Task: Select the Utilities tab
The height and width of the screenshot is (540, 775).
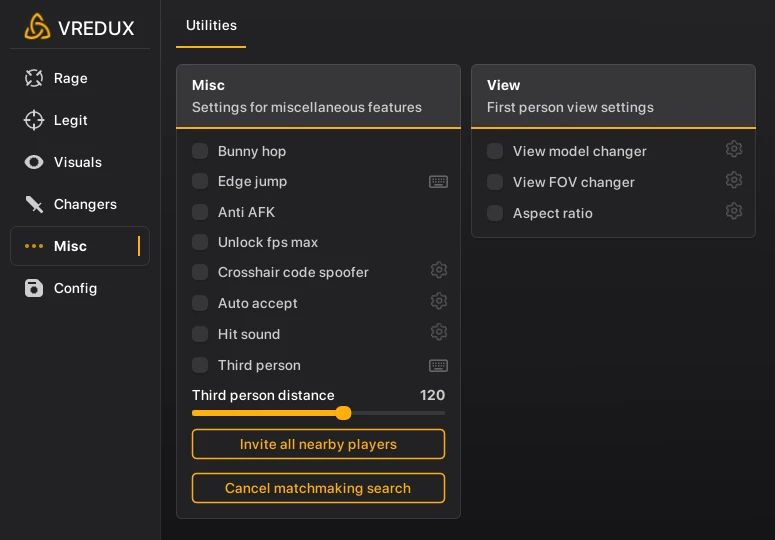Action: pos(211,25)
